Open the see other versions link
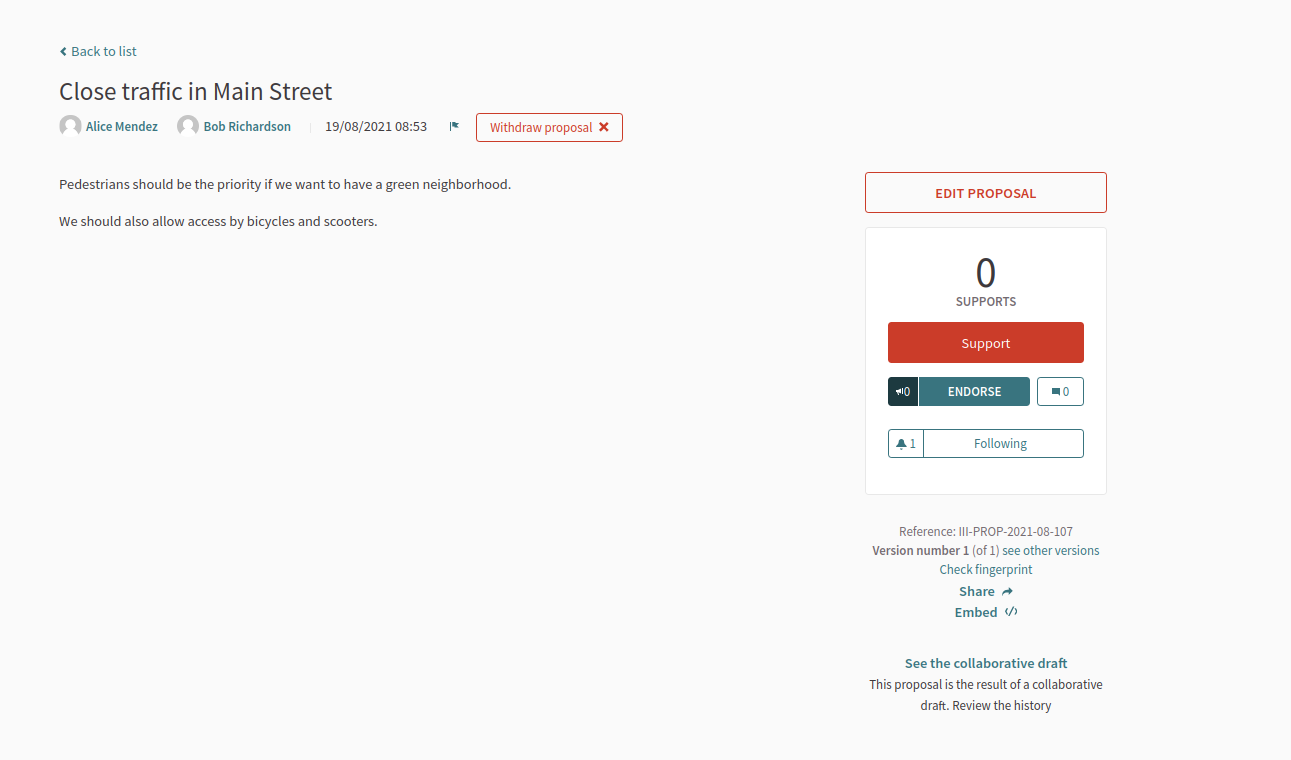Screen dimensions: 1291x760 [1051, 550]
